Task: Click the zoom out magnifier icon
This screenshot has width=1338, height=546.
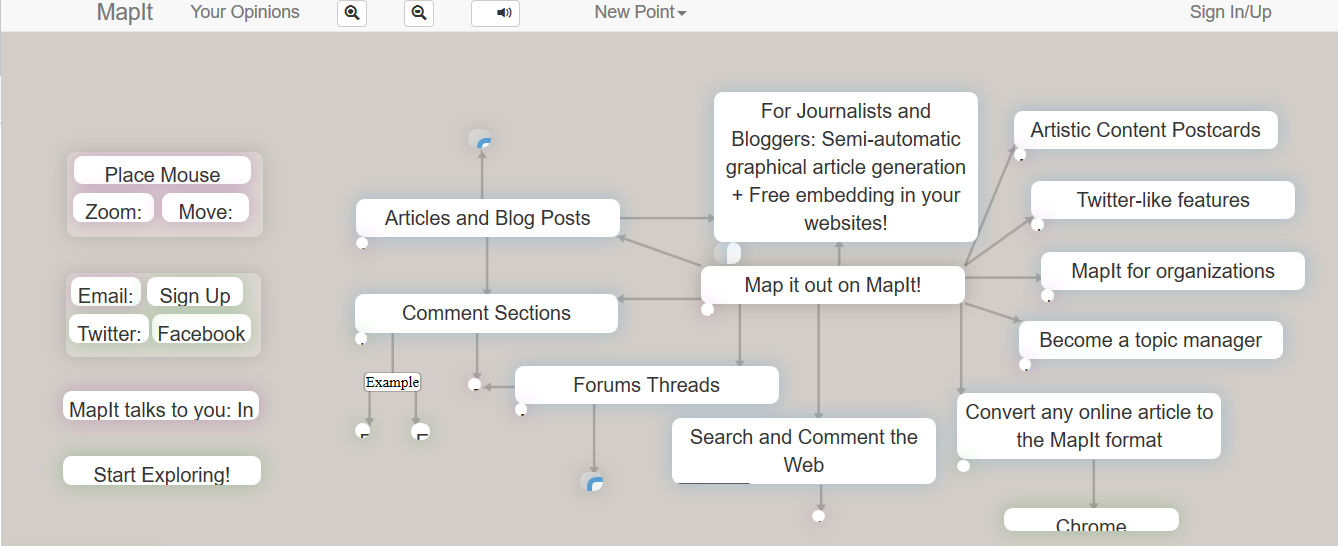Action: point(419,13)
